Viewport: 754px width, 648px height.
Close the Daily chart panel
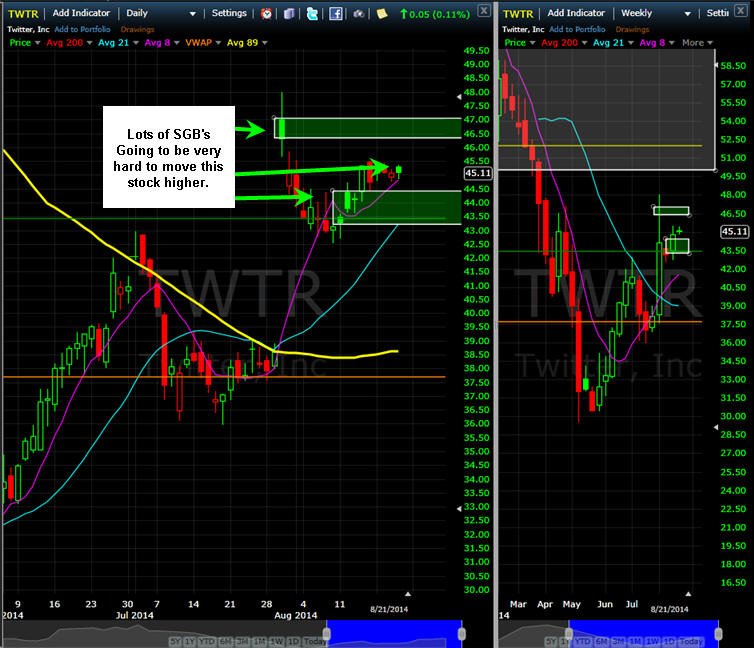[x=484, y=10]
